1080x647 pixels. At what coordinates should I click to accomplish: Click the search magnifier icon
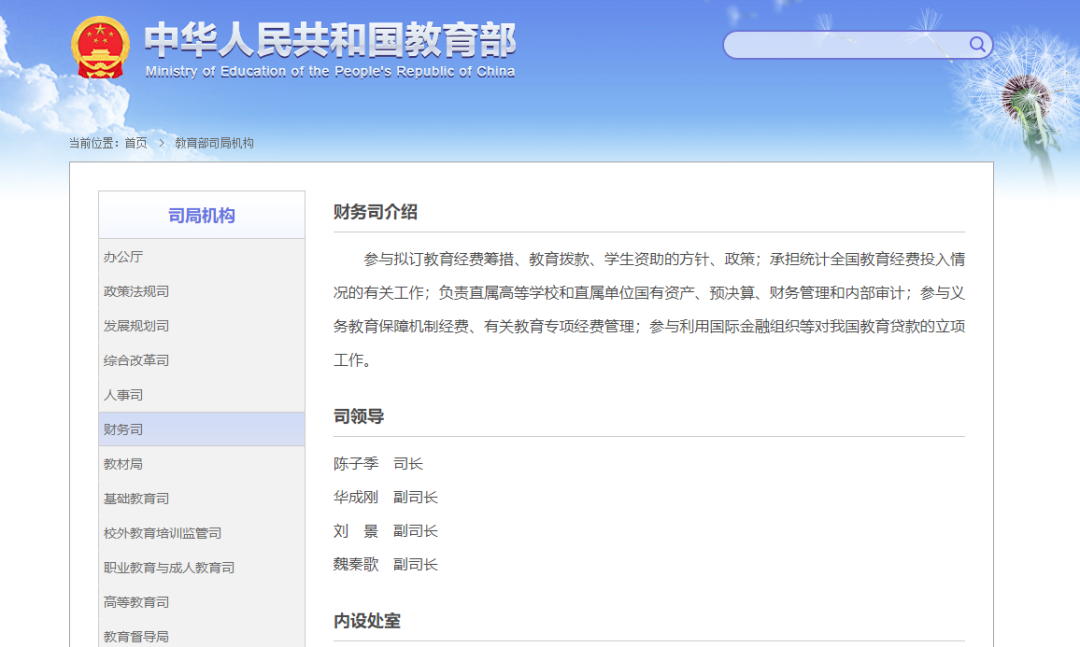pos(977,45)
